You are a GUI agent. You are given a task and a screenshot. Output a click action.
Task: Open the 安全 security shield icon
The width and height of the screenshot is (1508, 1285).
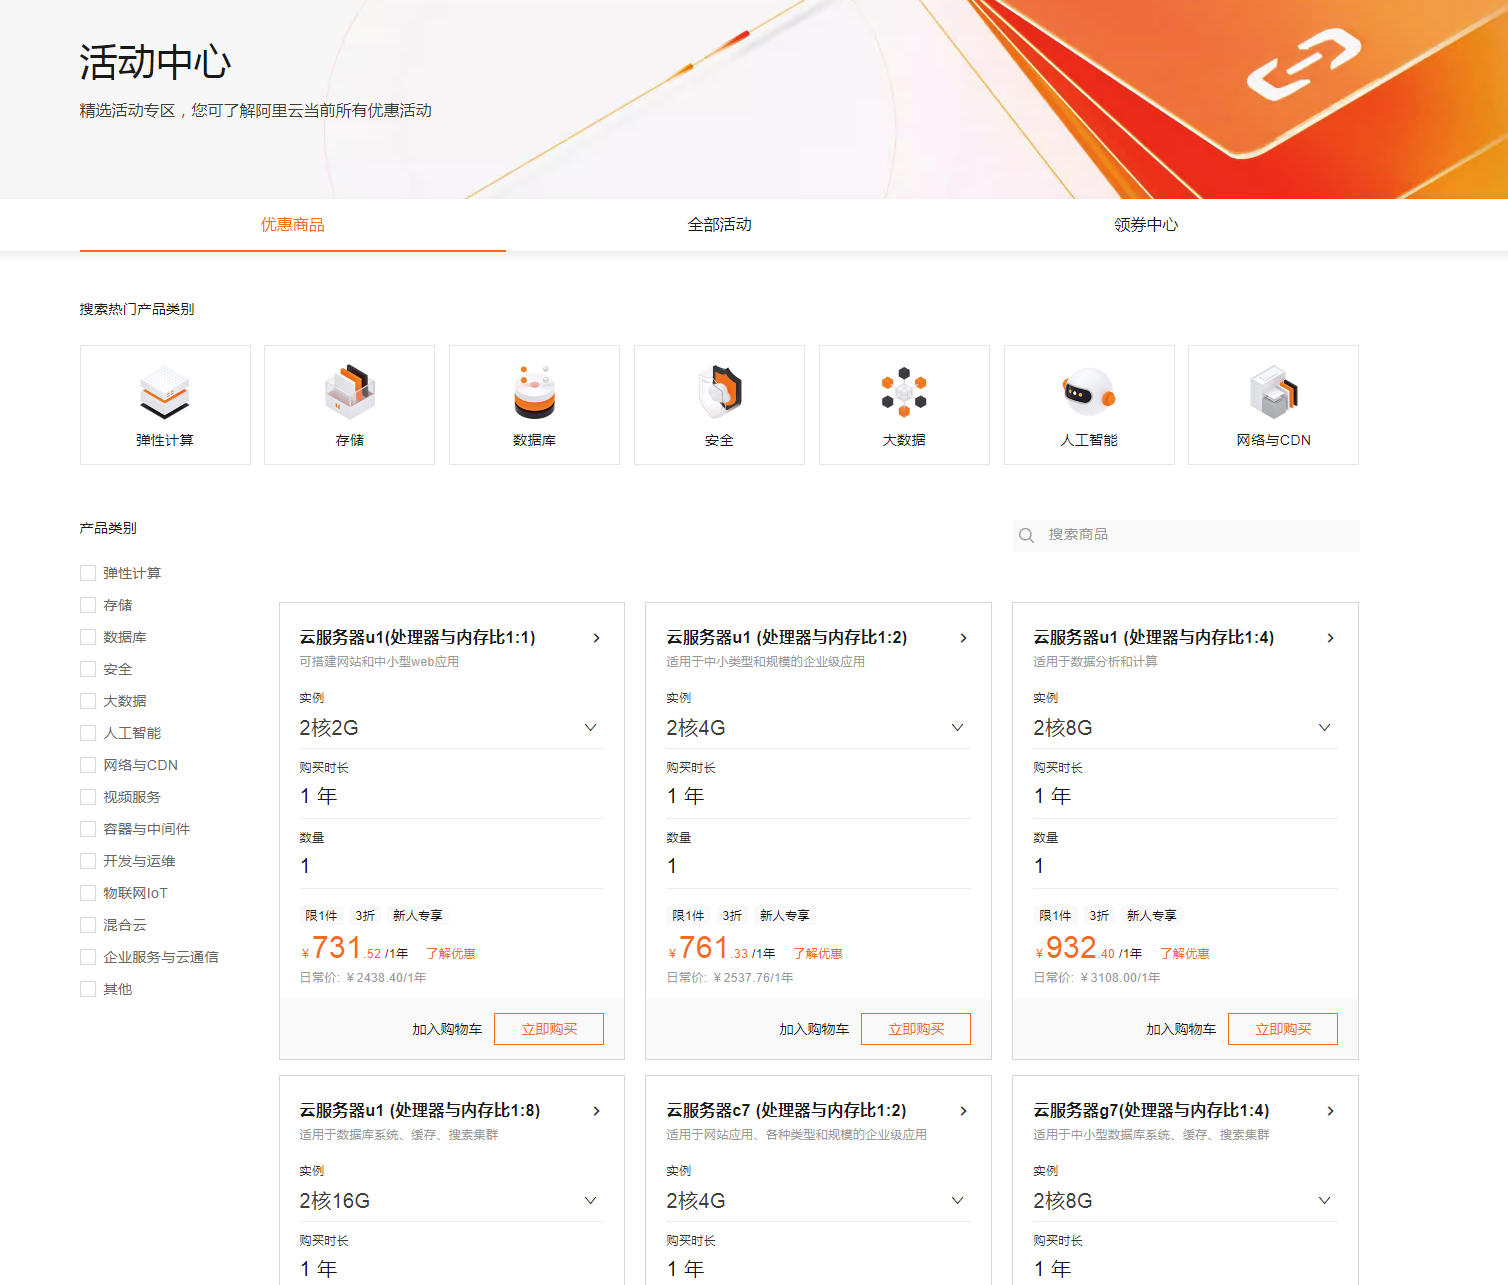coord(719,405)
